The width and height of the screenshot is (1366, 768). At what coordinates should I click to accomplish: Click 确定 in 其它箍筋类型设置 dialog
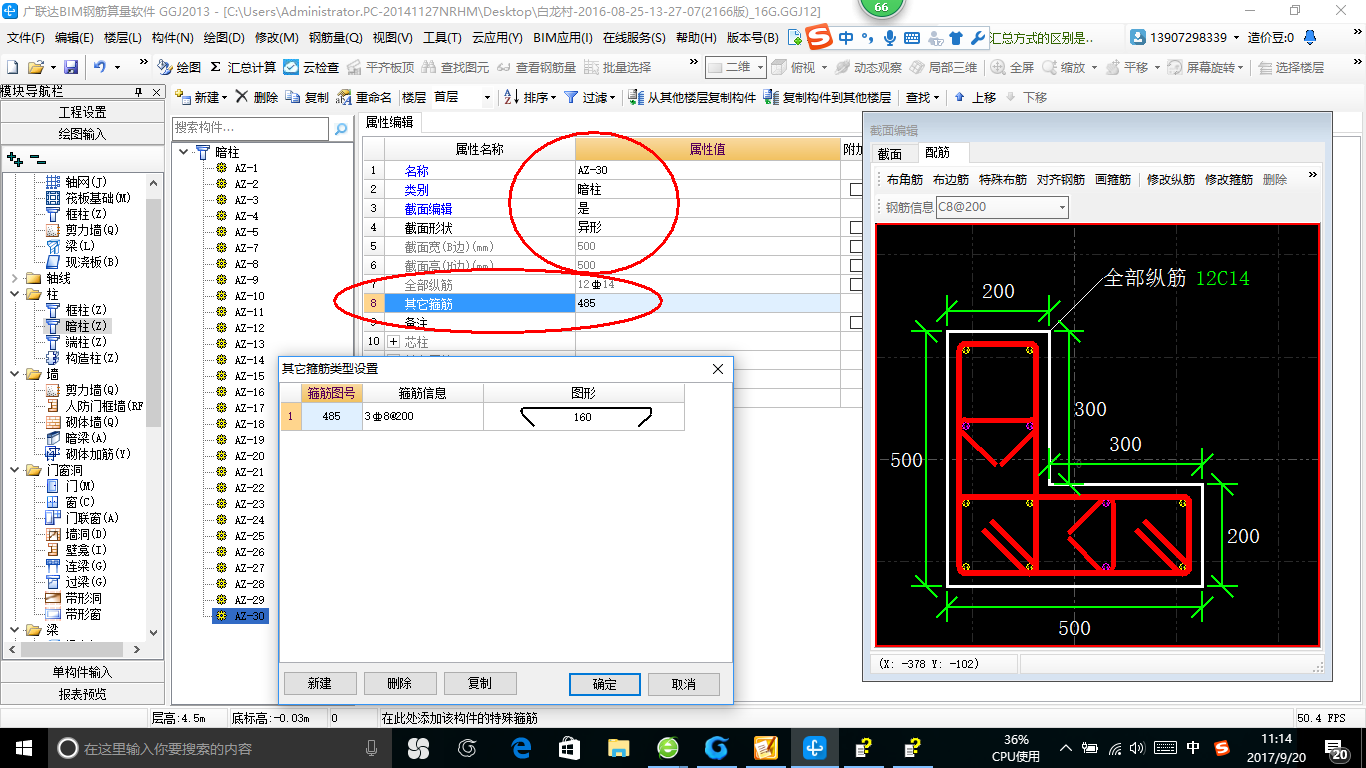[x=605, y=684]
